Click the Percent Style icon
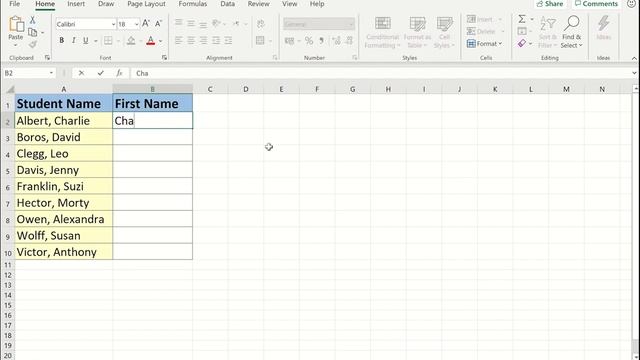The height and width of the screenshot is (360, 640). [309, 40]
